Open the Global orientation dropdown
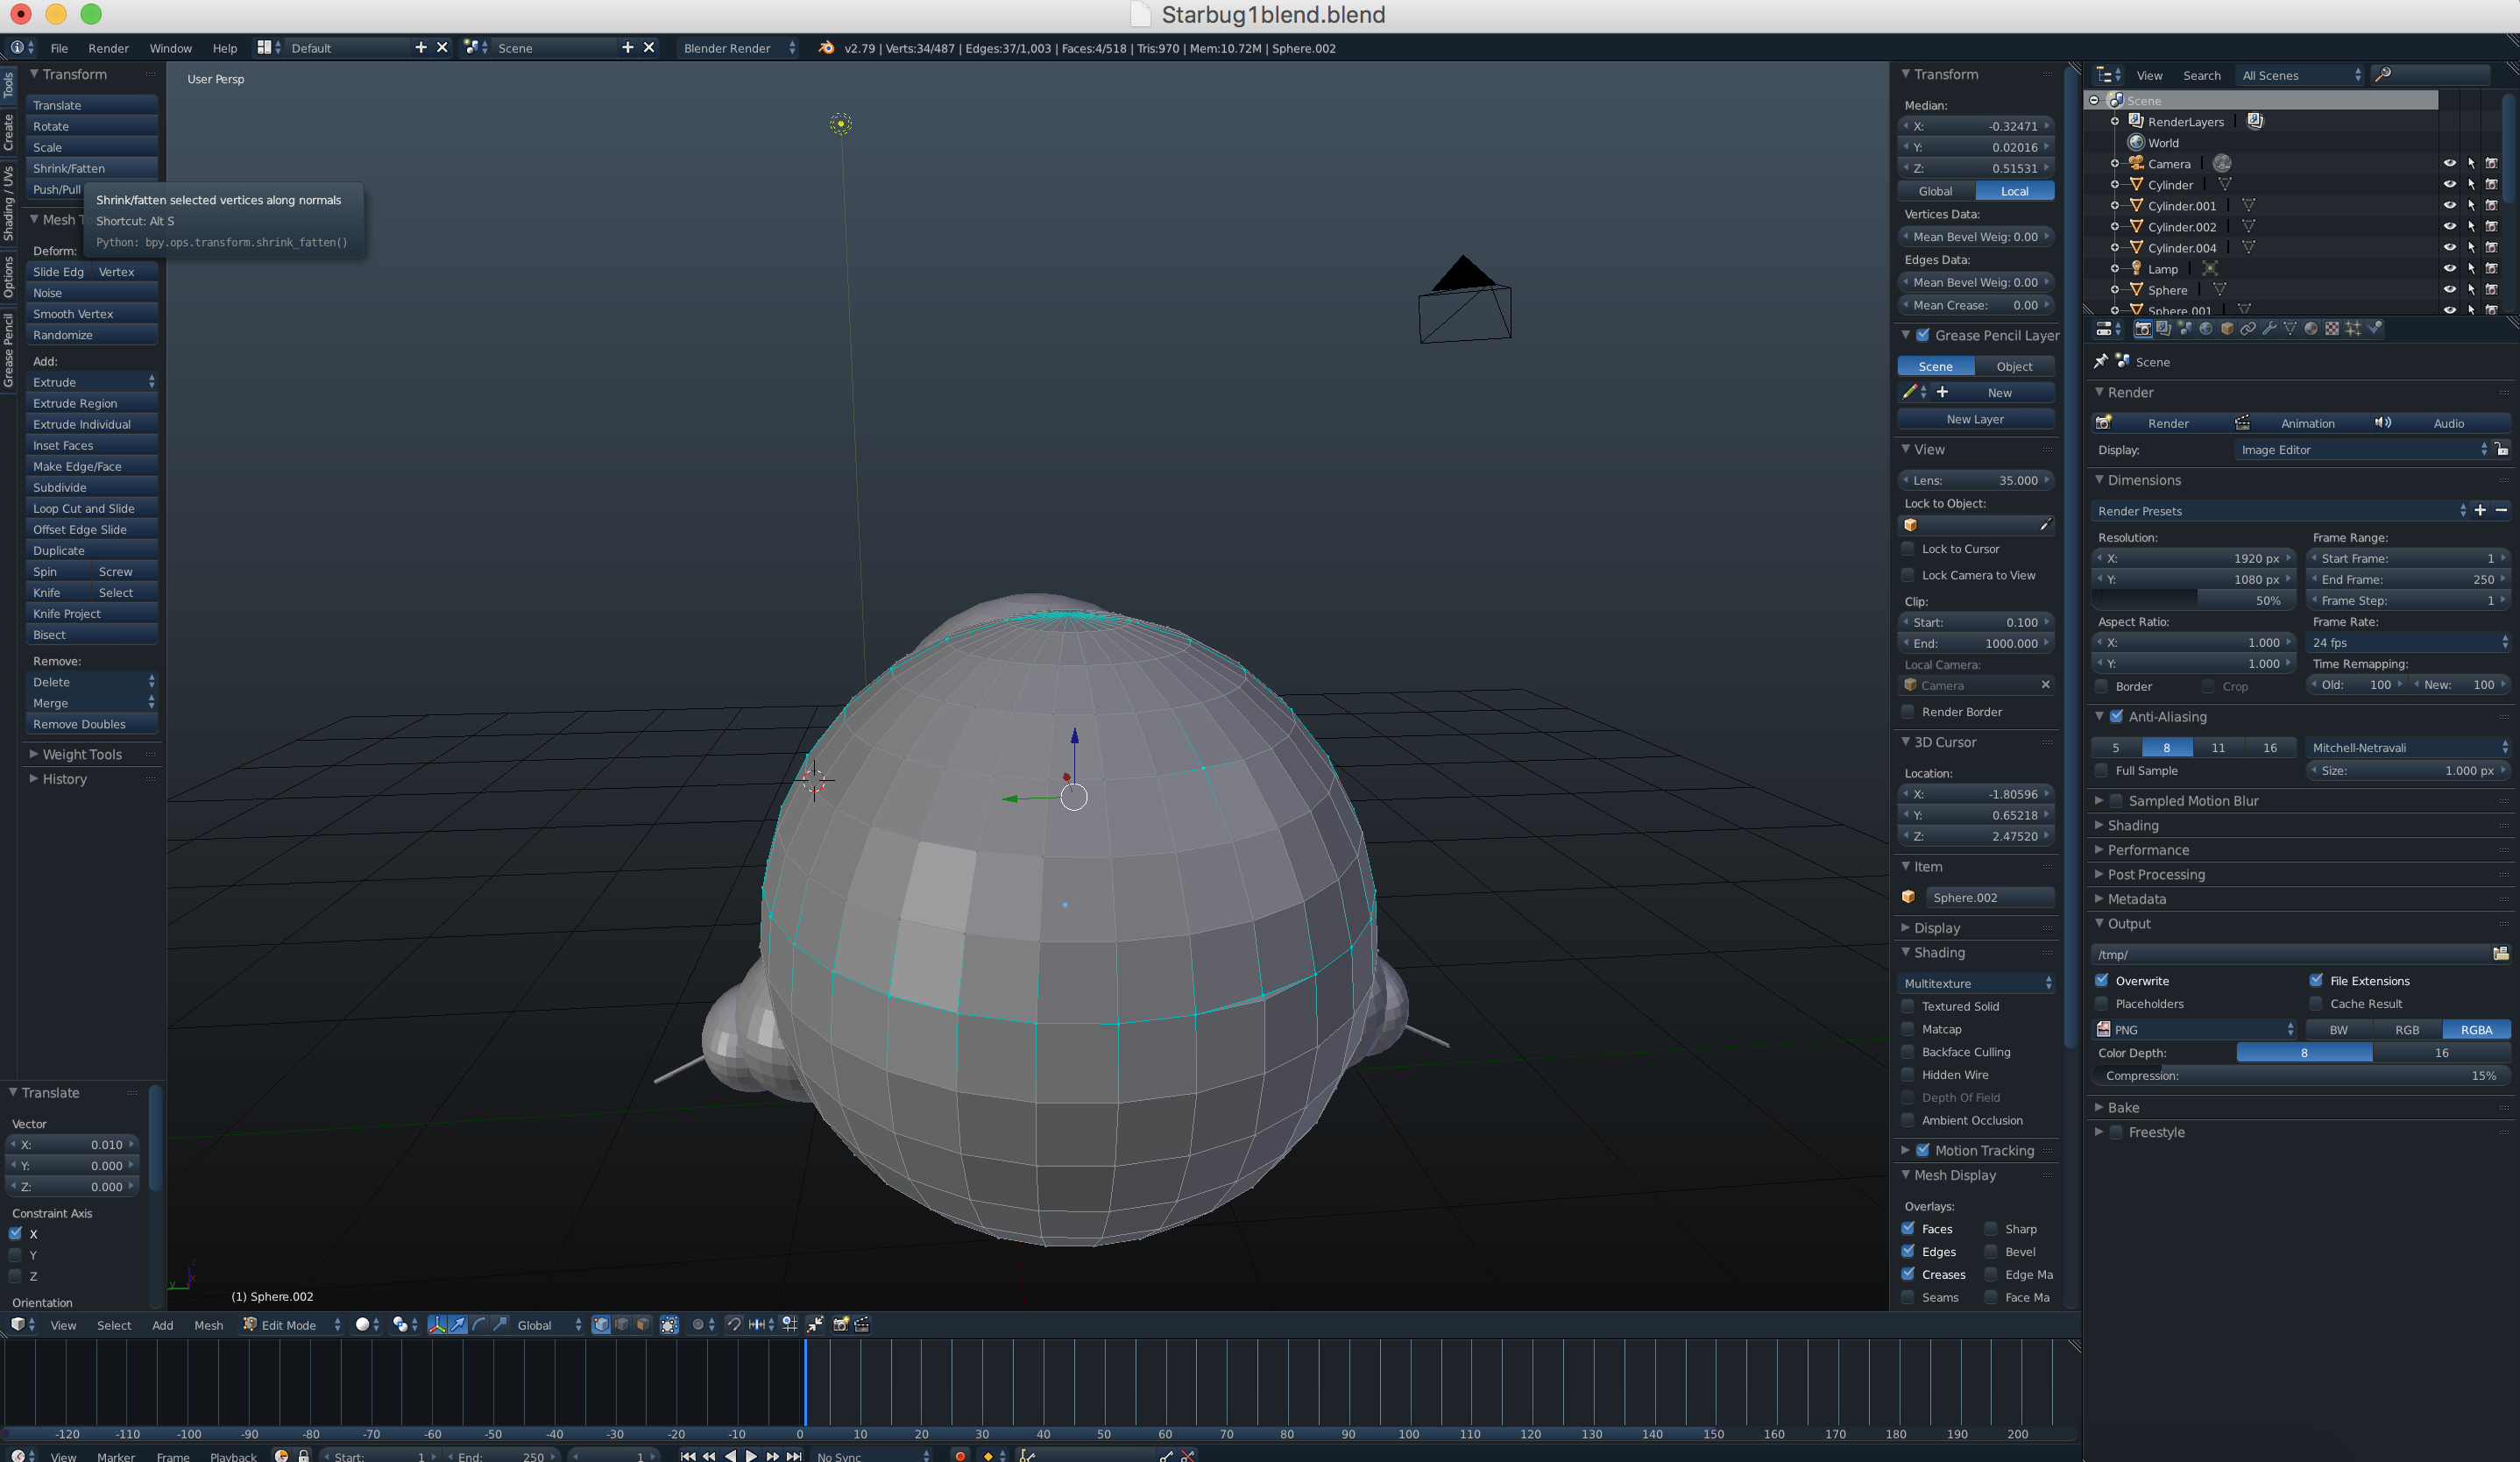 [548, 1324]
